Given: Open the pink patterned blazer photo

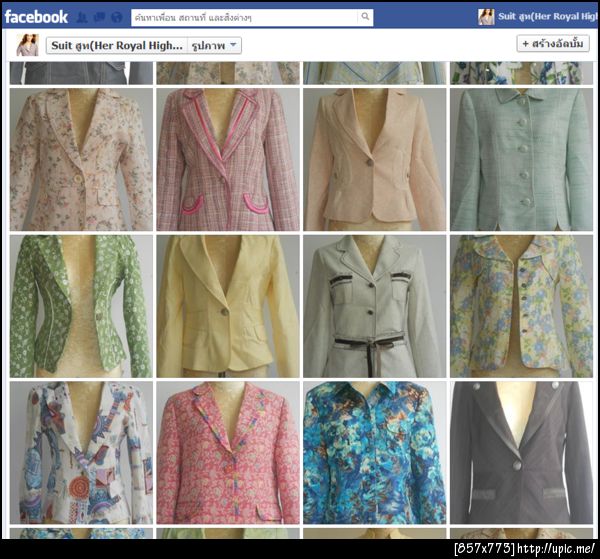Looking at the screenshot, I should [228, 453].
